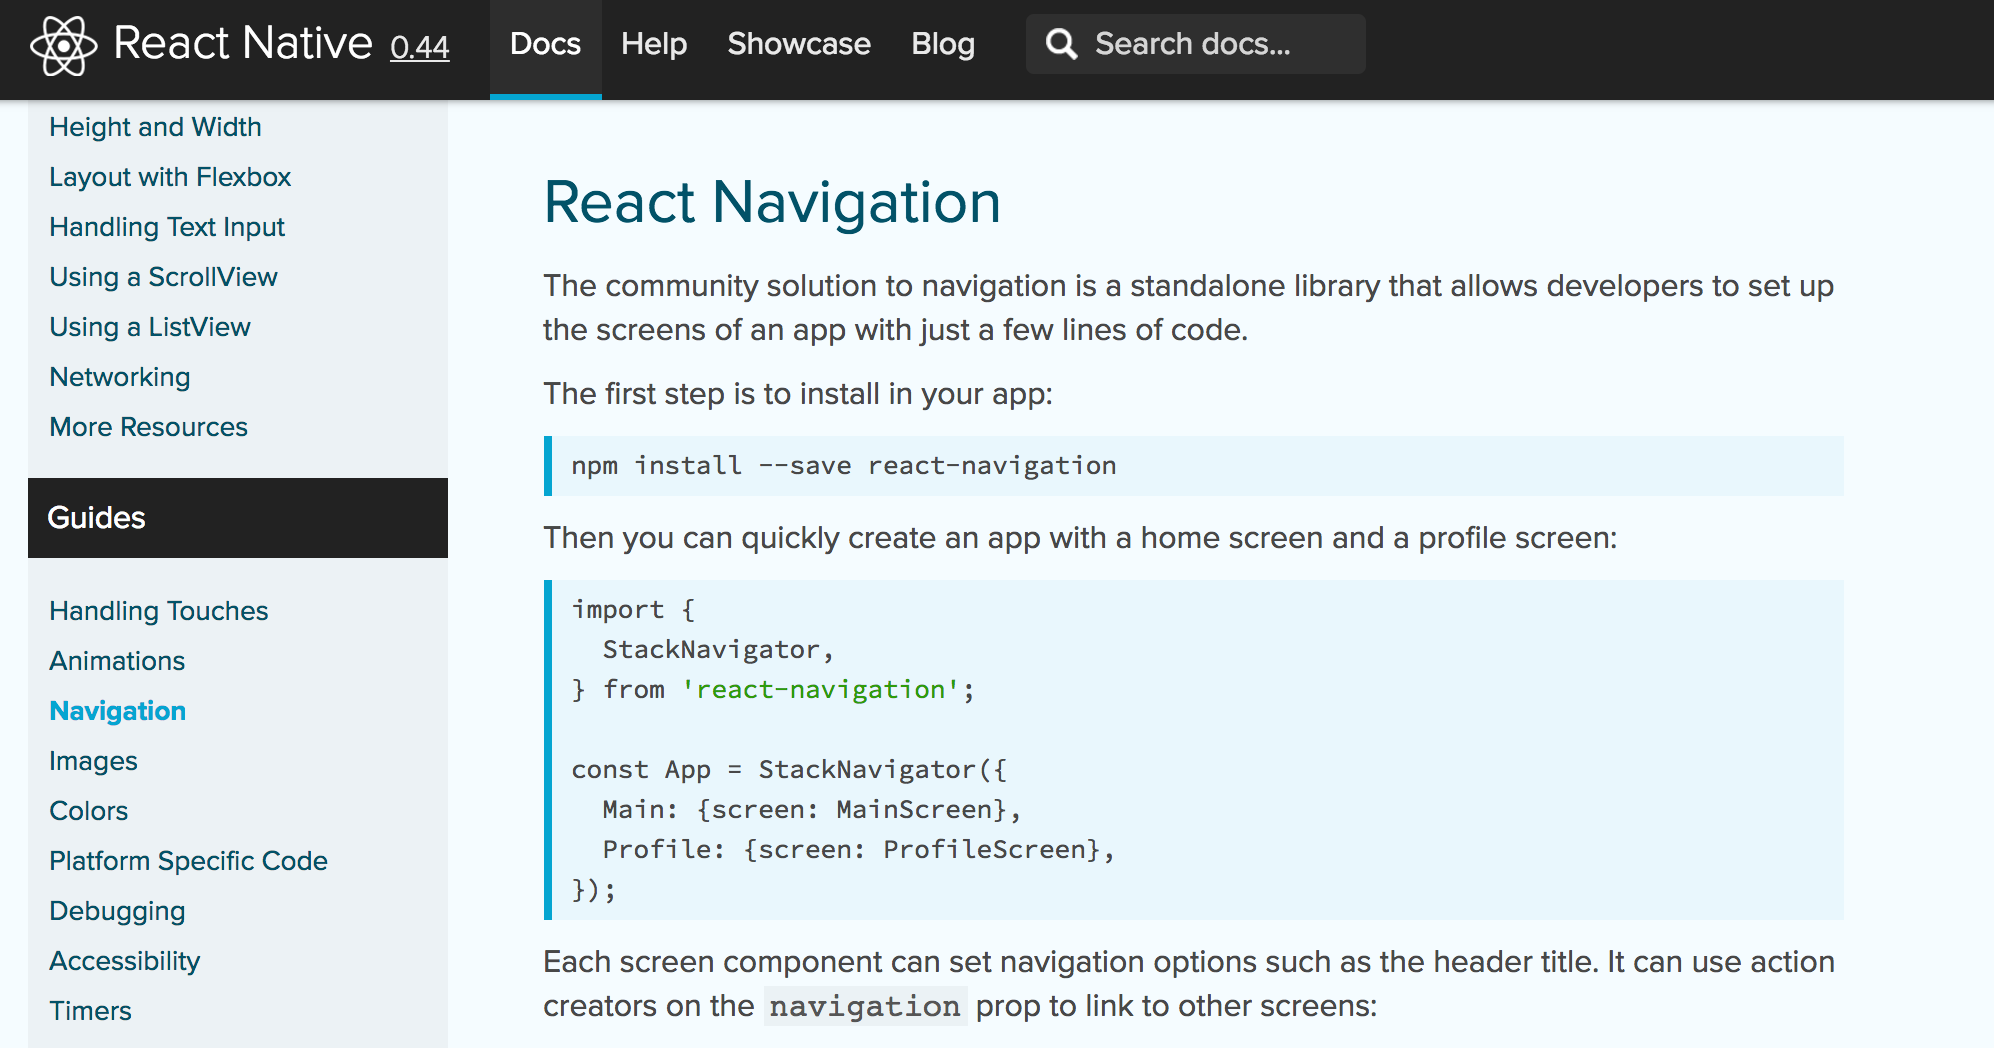1994x1048 pixels.
Task: Open the Images guide
Action: 94,761
